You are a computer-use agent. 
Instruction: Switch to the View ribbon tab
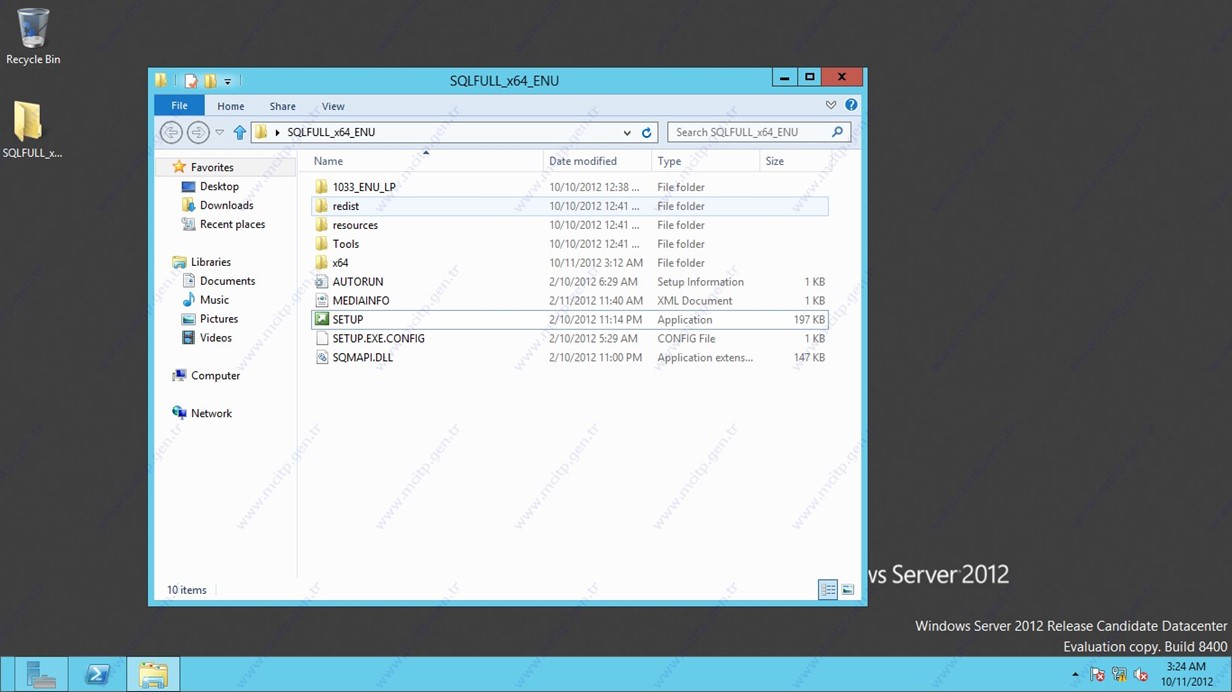333,106
